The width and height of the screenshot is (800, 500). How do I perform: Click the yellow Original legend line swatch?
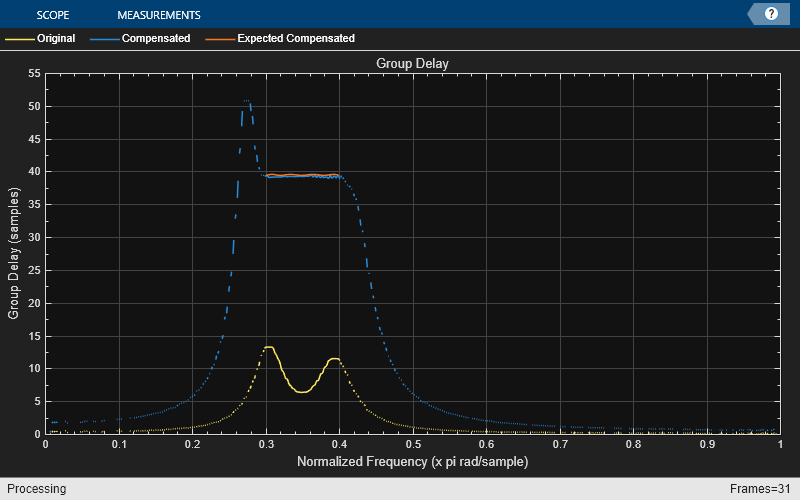pyautogui.click(x=19, y=39)
